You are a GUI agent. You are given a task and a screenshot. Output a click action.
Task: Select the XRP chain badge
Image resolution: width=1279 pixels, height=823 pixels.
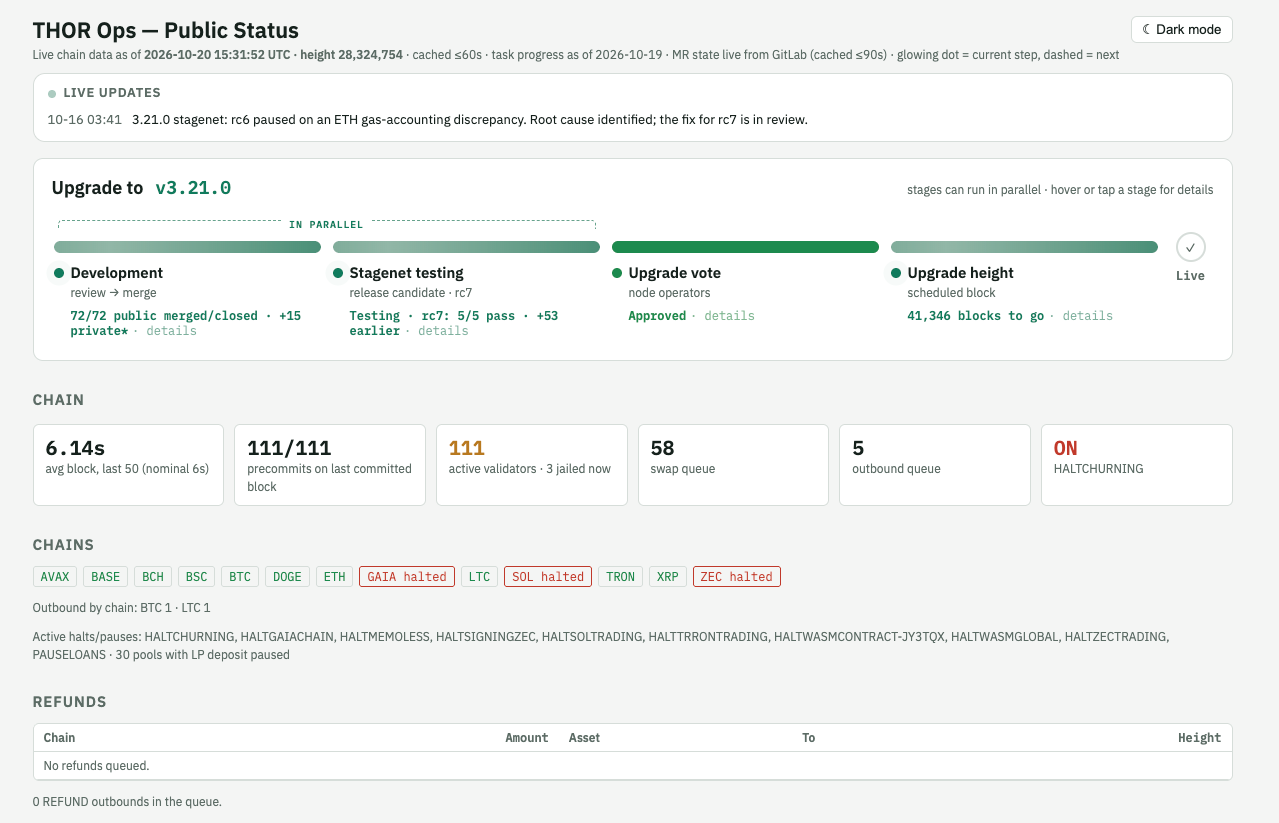tap(668, 577)
